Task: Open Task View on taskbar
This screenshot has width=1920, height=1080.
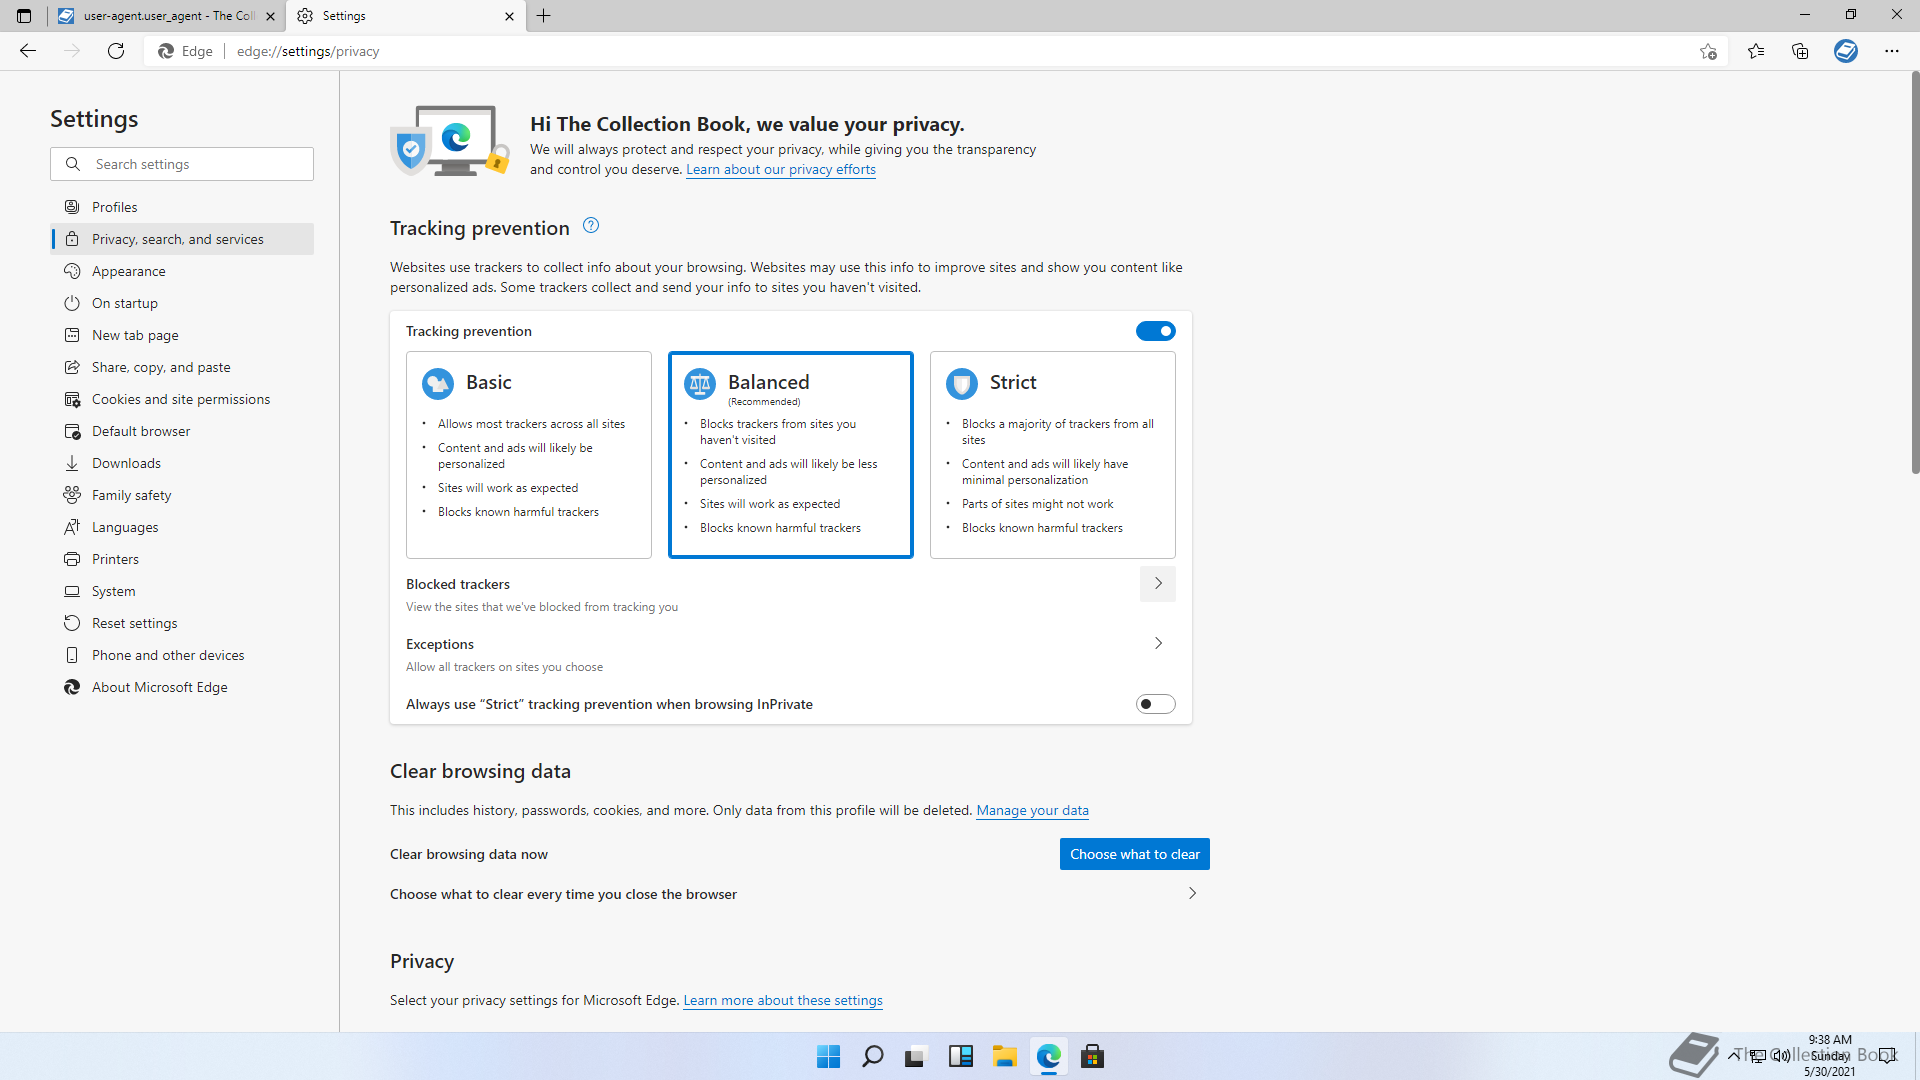Action: coord(916,1056)
